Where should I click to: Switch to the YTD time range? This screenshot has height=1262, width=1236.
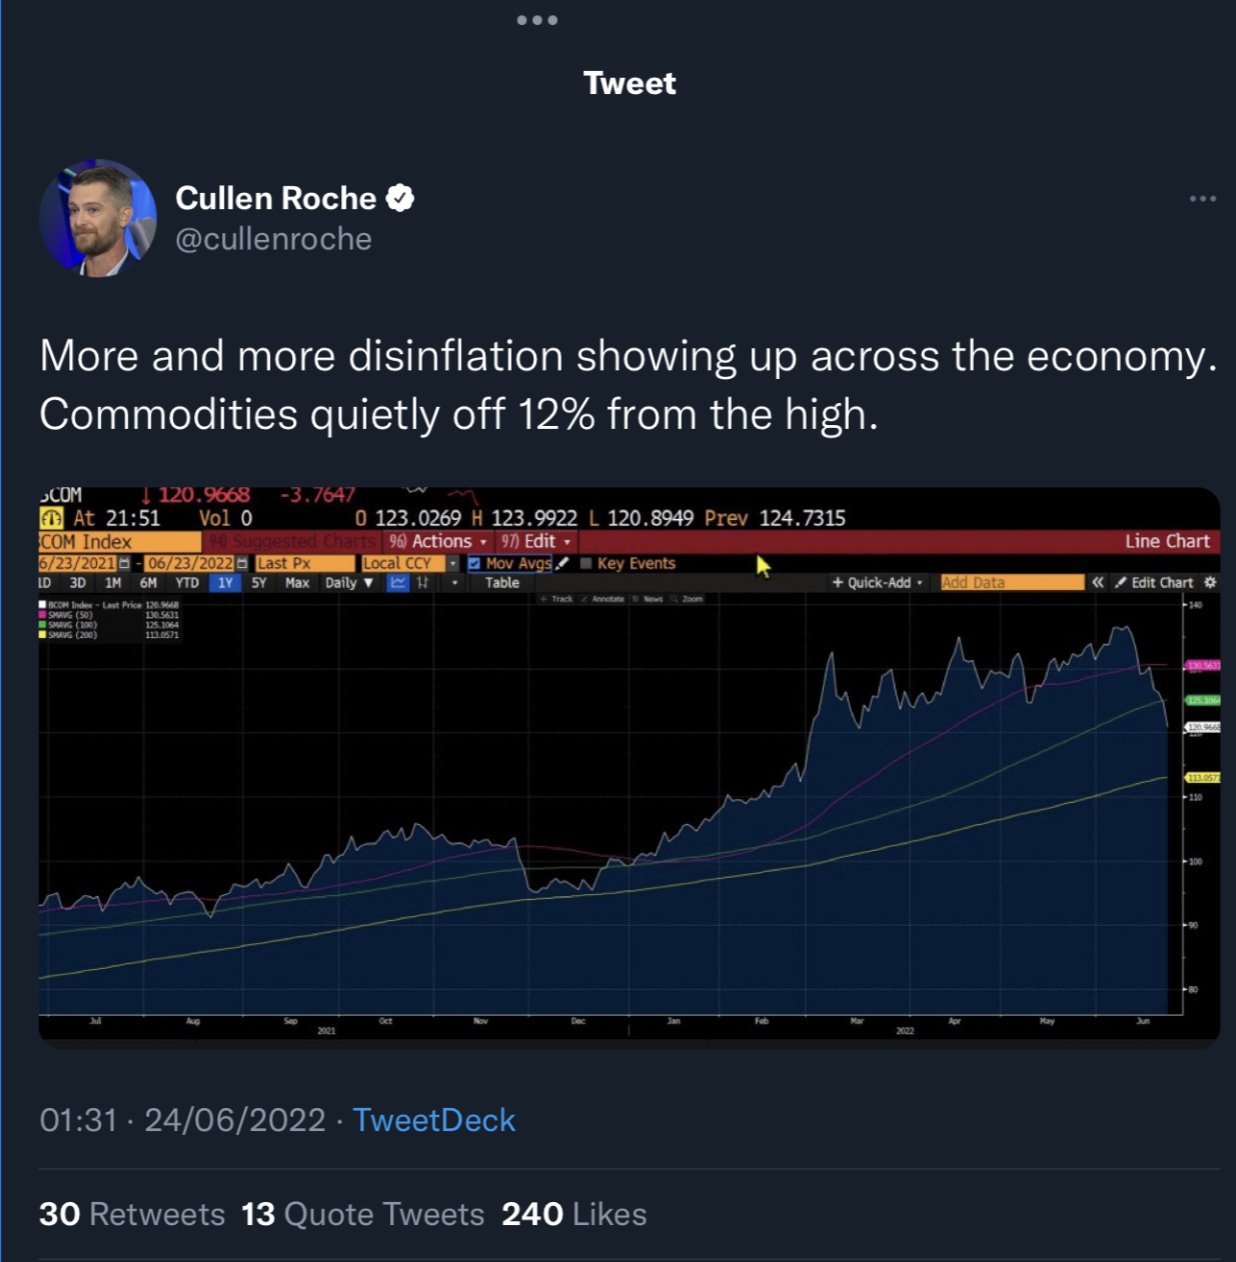pyautogui.click(x=187, y=583)
